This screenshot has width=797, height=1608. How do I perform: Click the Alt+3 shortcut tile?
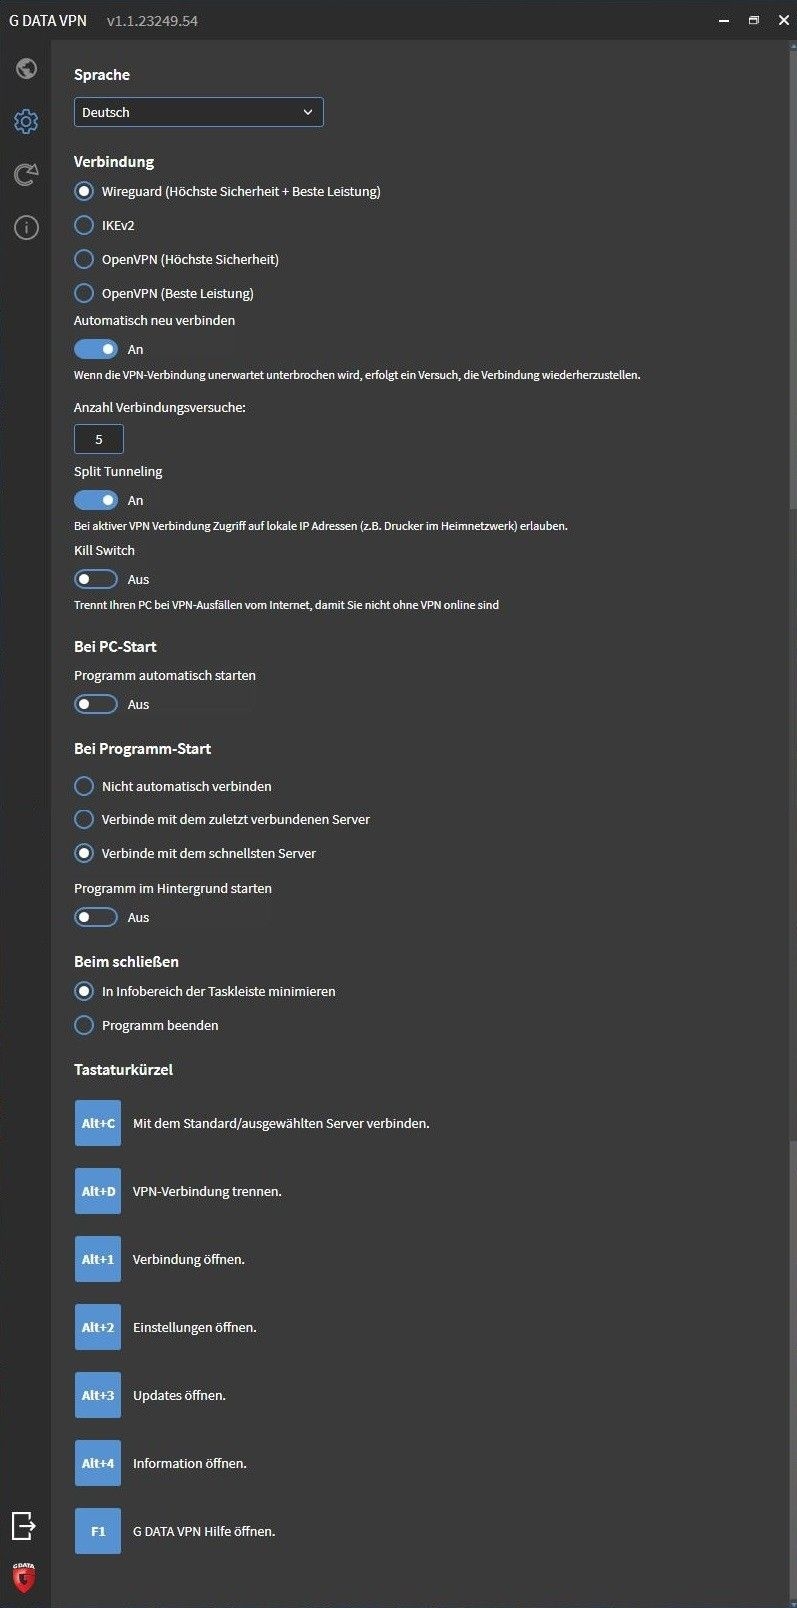click(98, 1395)
